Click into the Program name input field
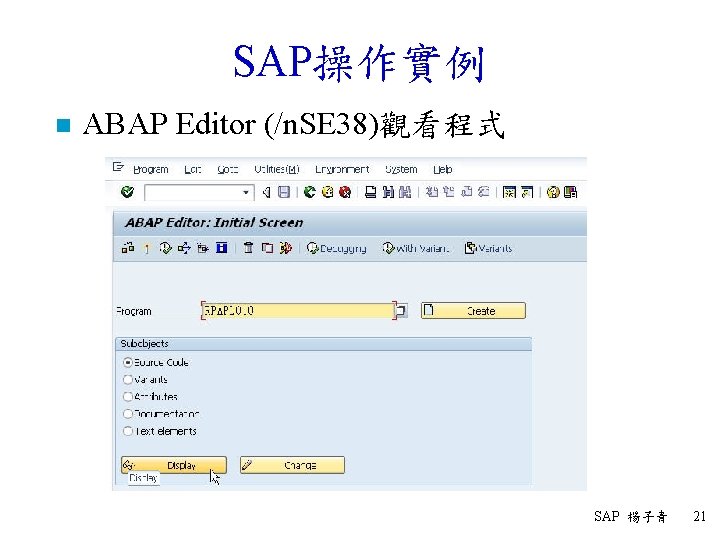This screenshot has height=540, width=720. click(298, 310)
